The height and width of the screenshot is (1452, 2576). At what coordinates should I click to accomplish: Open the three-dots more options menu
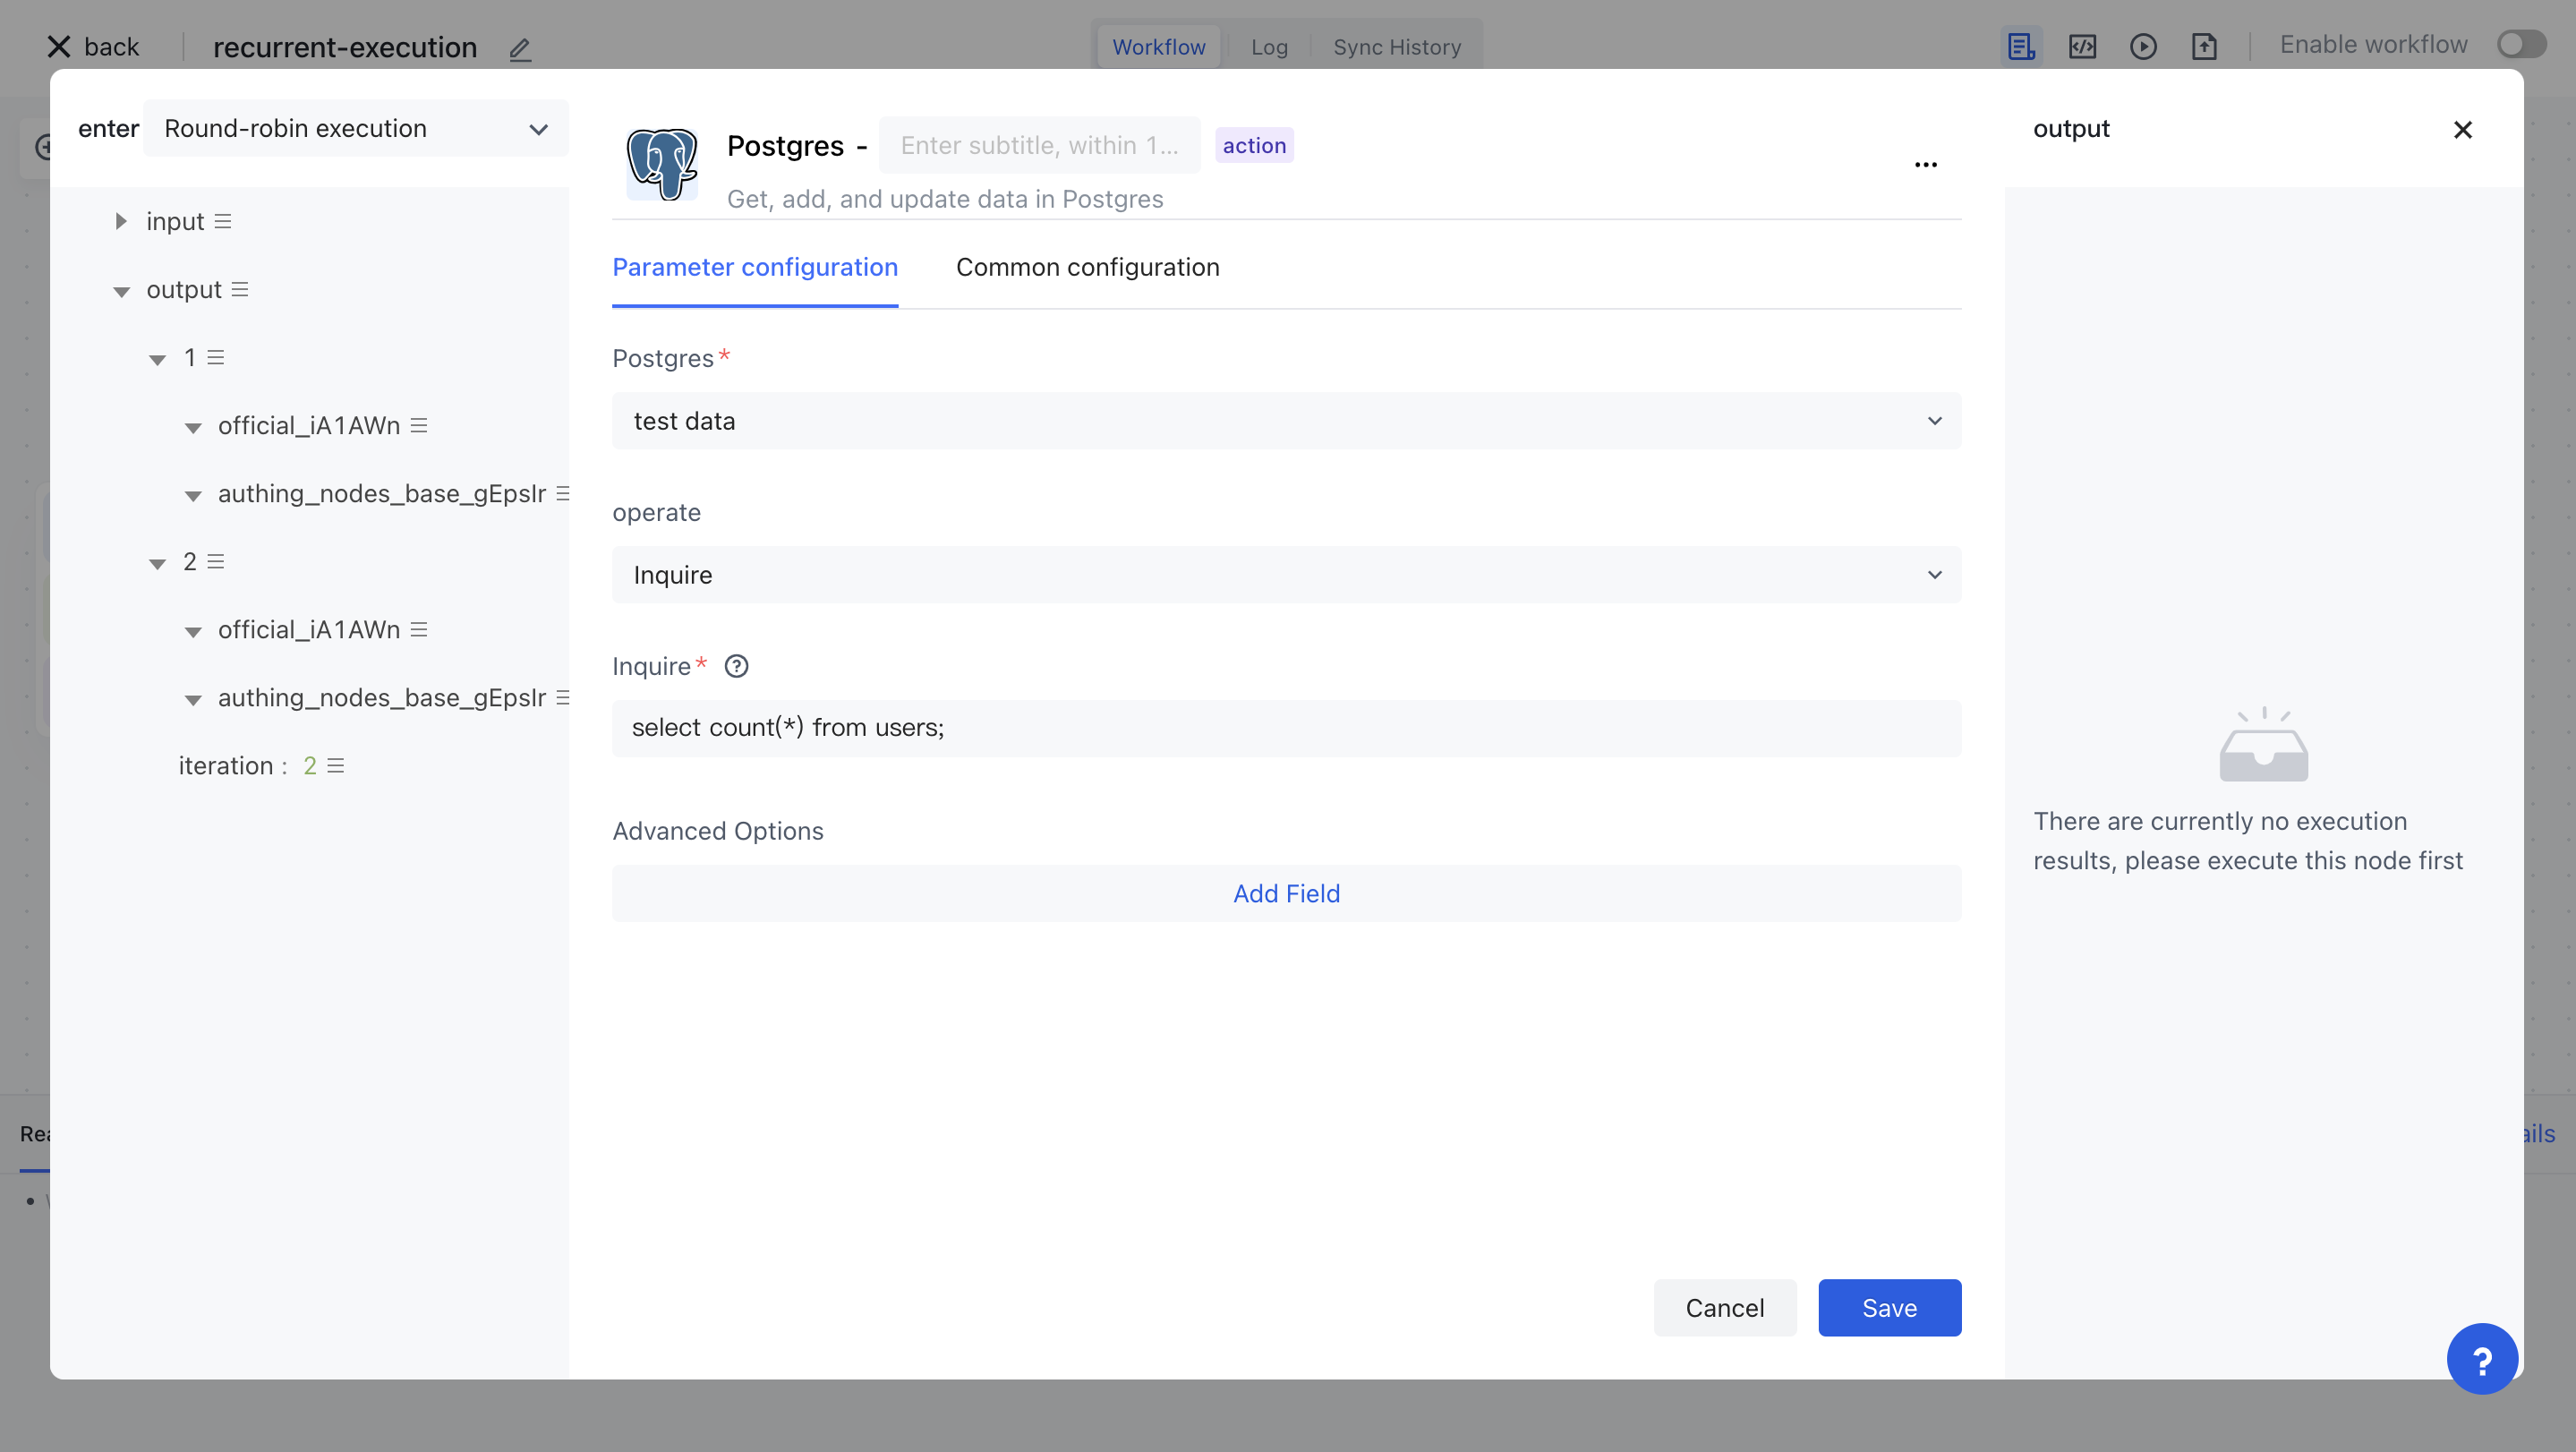[x=1925, y=165]
